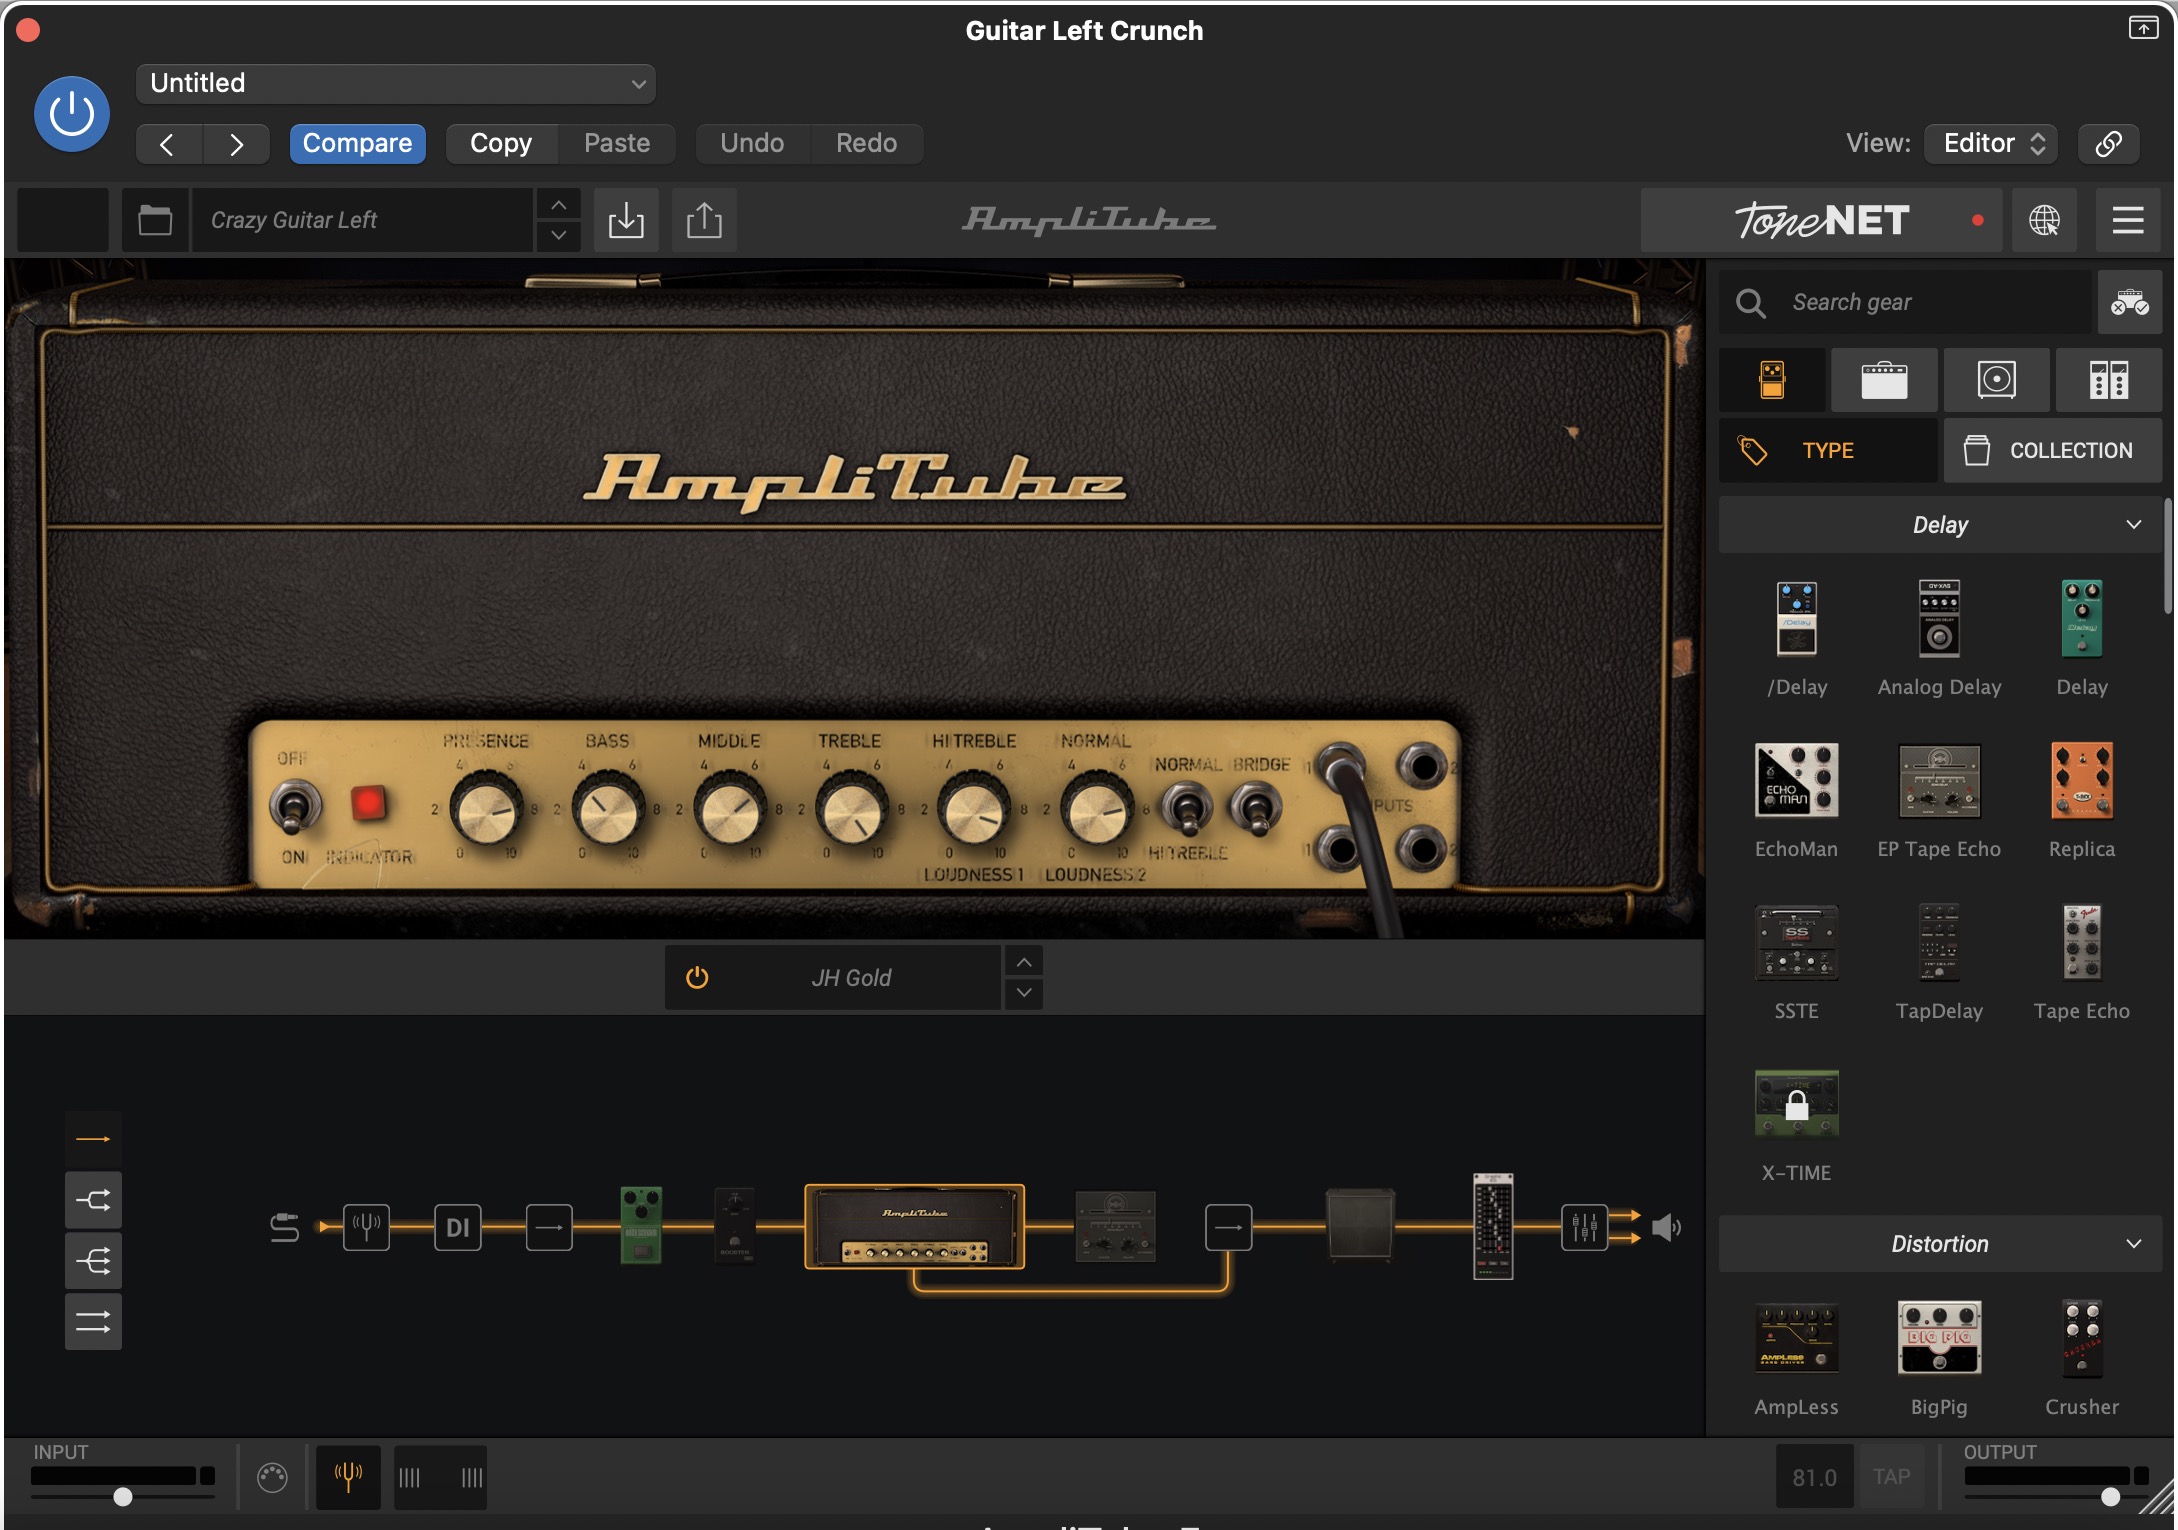Select the rack effects gear tab
This screenshot has width=2178, height=1530.
(2108, 380)
